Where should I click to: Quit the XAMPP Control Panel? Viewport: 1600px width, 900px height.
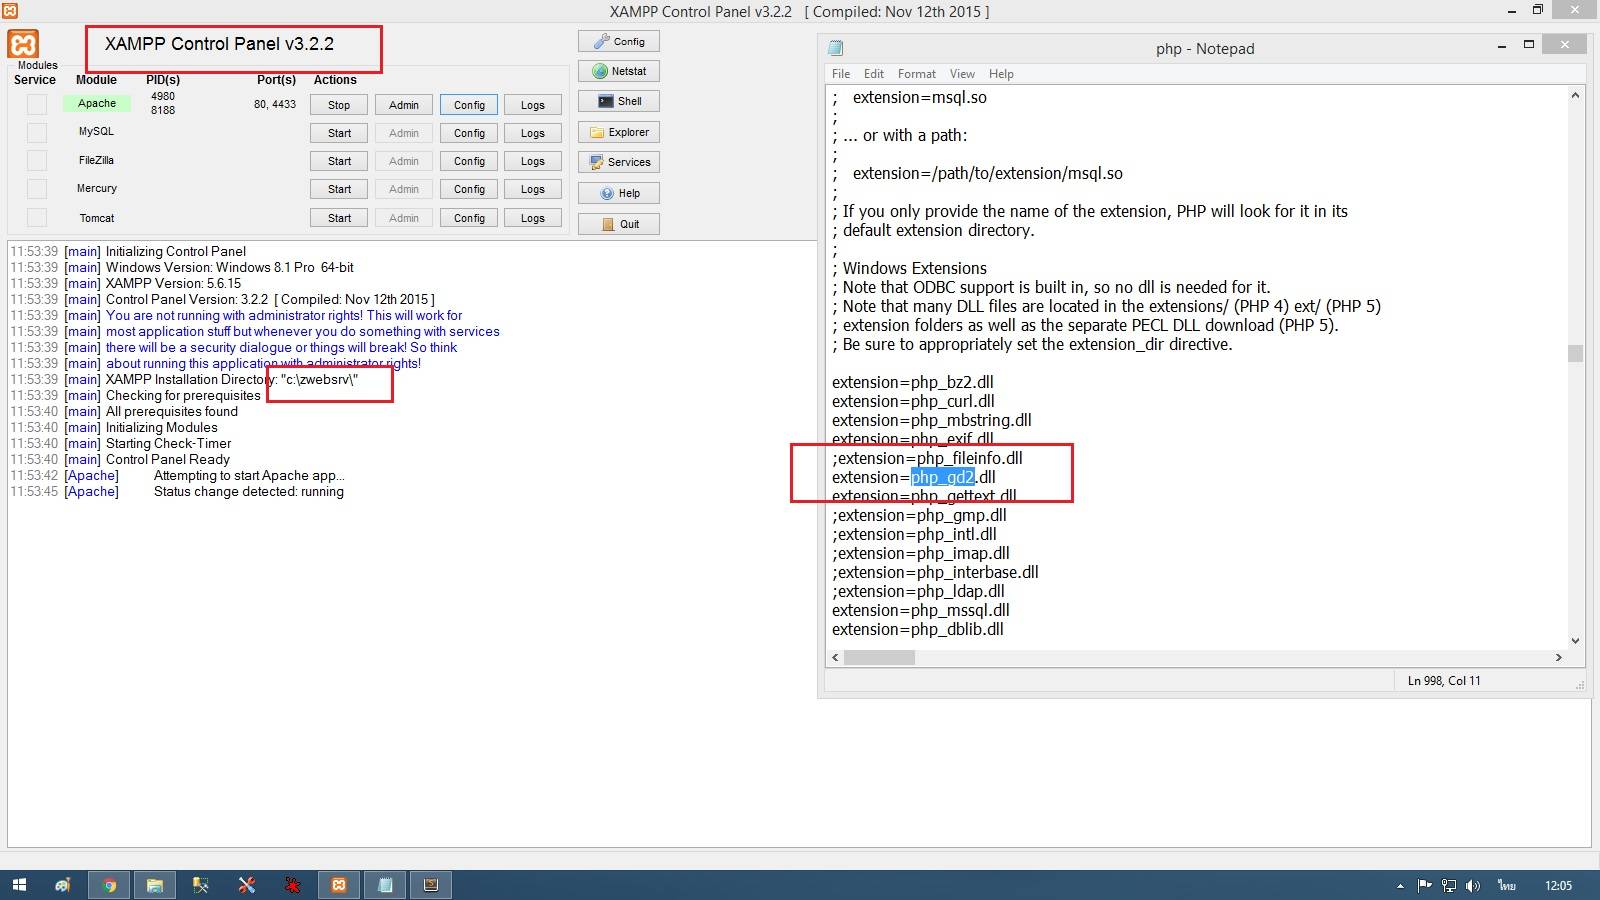[619, 224]
